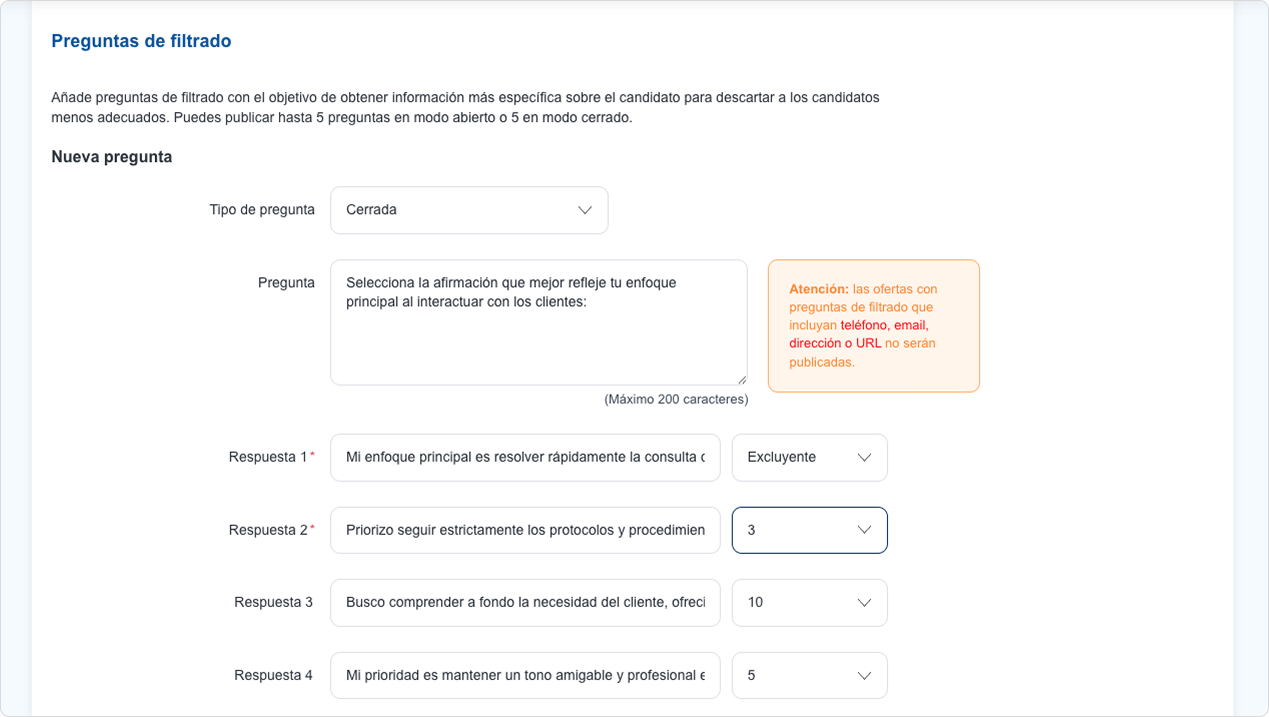Click the "(Máximo 200 caracteres)" hint text
This screenshot has height=717, width=1269.
[676, 399]
